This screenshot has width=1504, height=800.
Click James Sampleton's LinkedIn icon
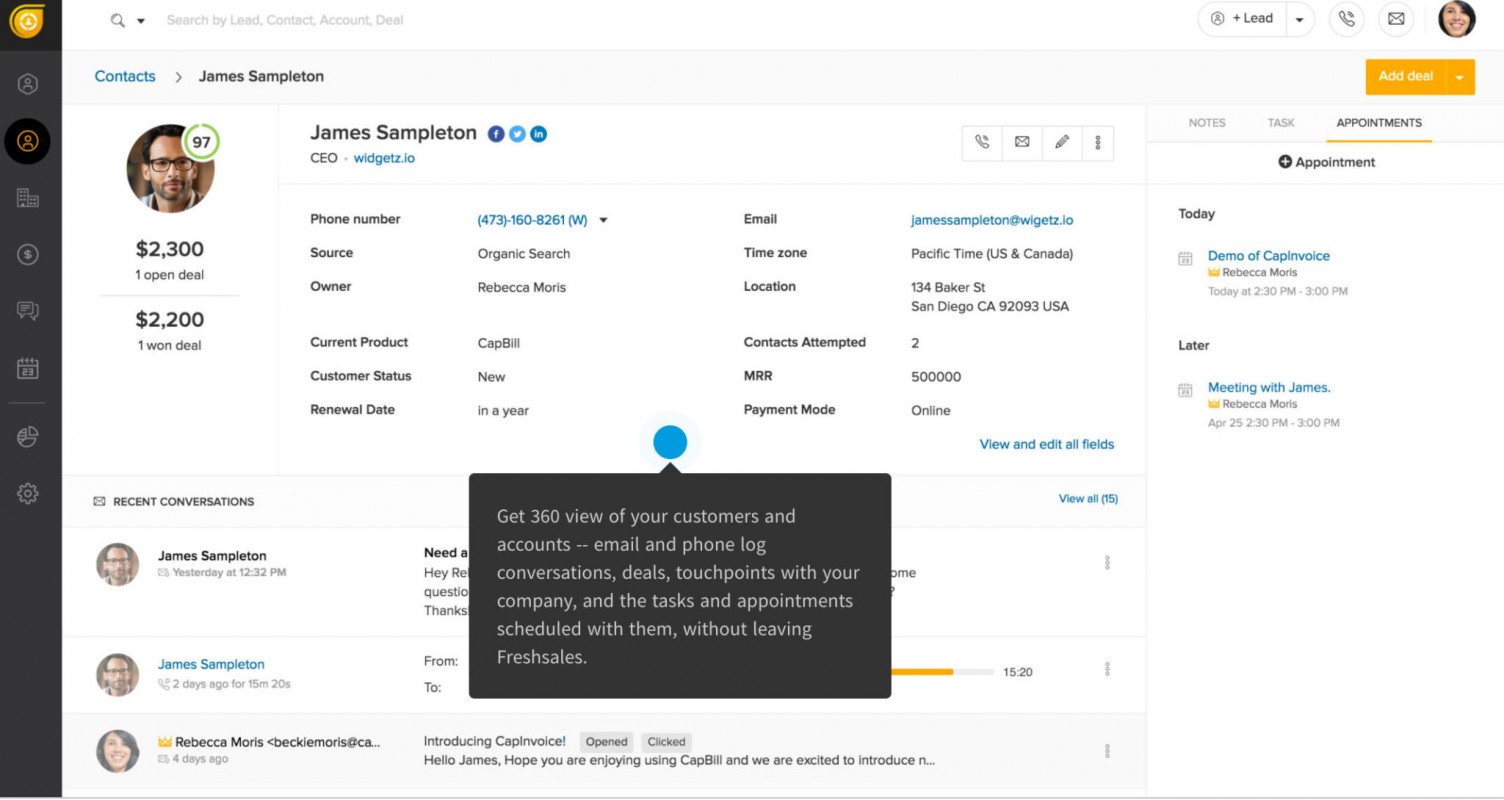point(538,134)
